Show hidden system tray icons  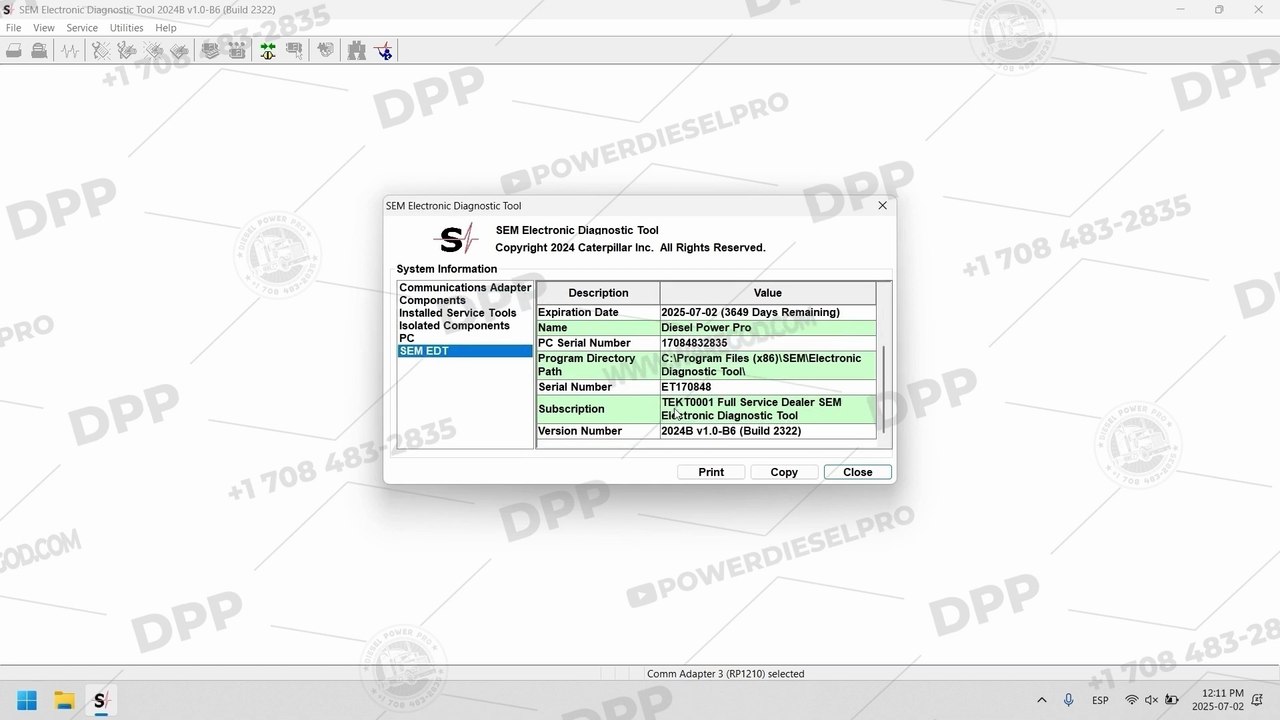click(x=1041, y=700)
